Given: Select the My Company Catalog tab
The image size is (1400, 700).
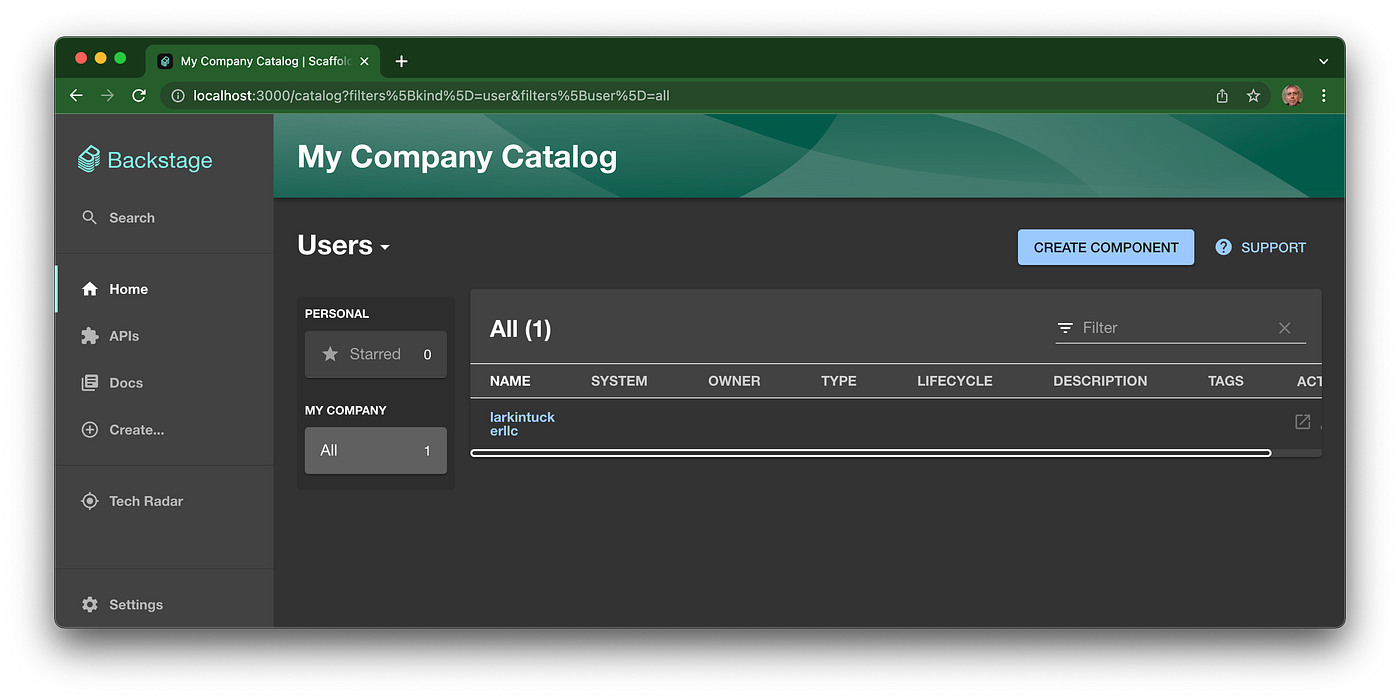Looking at the screenshot, I should click(263, 61).
